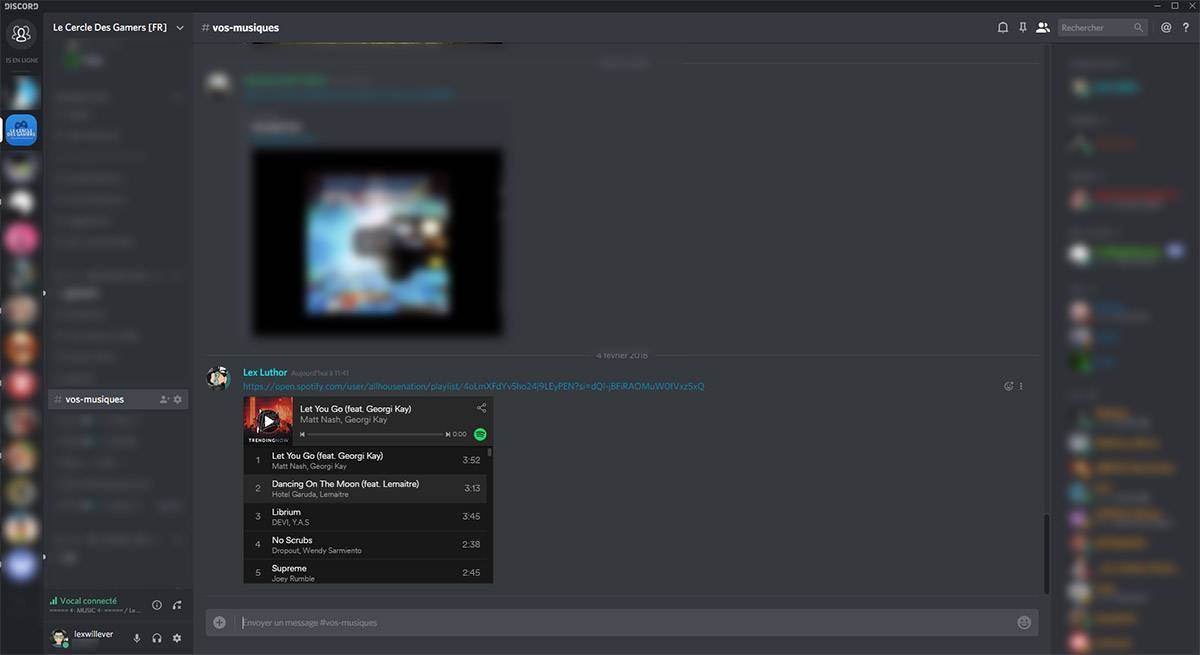Click the plus upload button in message bar
The image size is (1200, 655).
pyautogui.click(x=220, y=622)
